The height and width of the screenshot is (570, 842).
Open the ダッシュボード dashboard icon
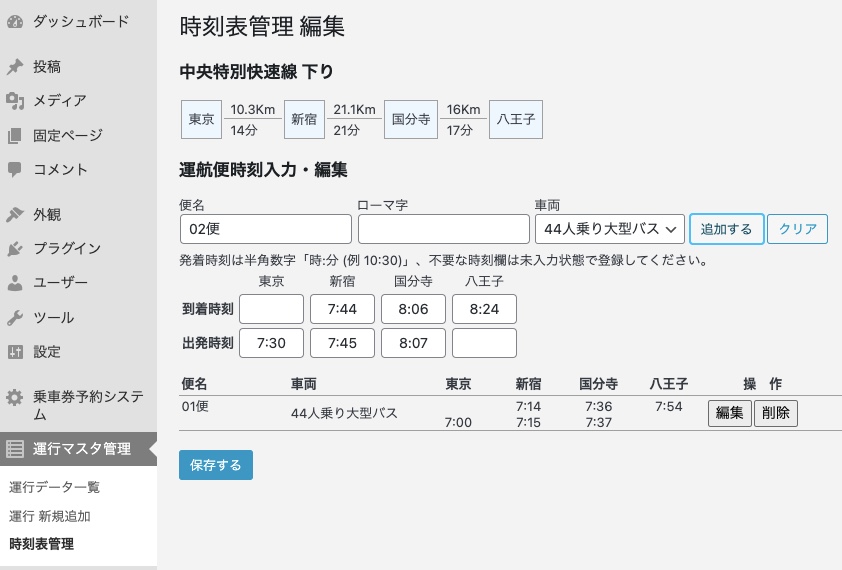pos(15,21)
